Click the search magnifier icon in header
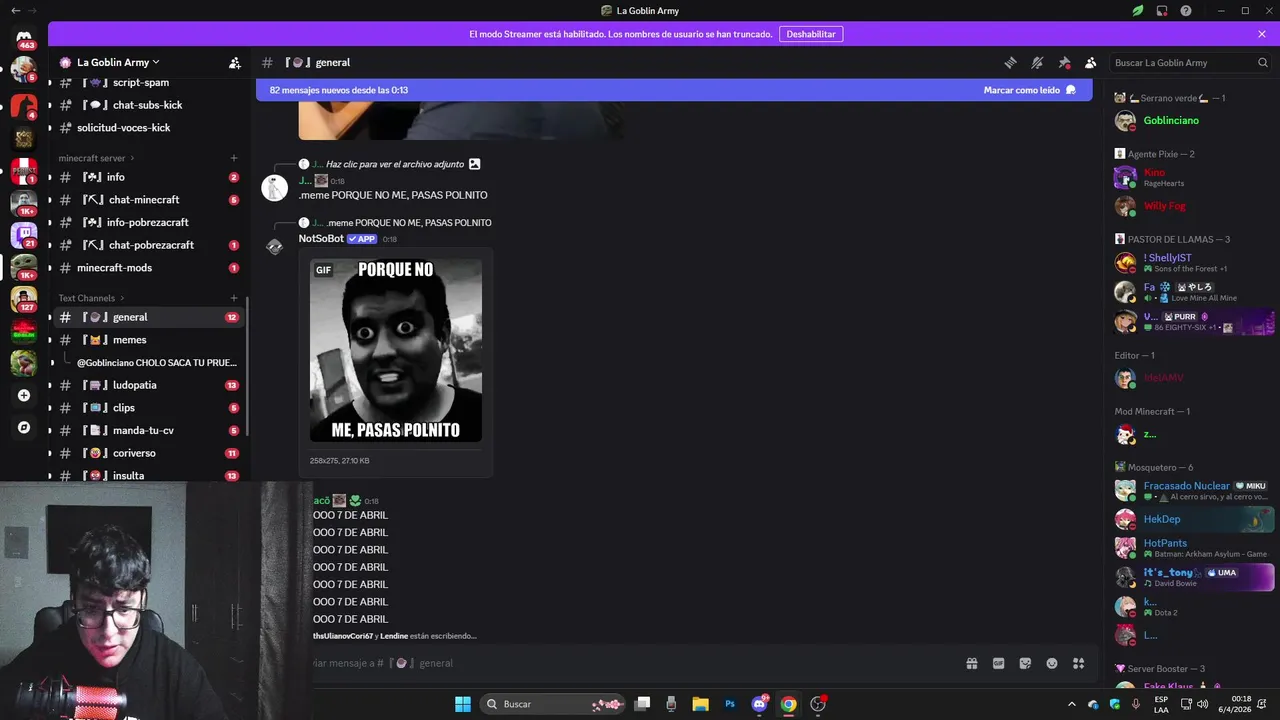 [1262, 62]
